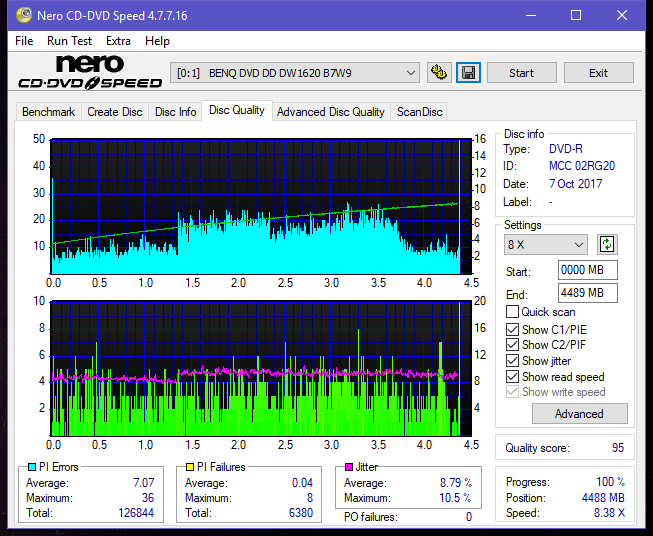Image resolution: width=653 pixels, height=536 pixels.
Task: Click PI Errors maximum 36
Action: pyautogui.click(x=148, y=498)
